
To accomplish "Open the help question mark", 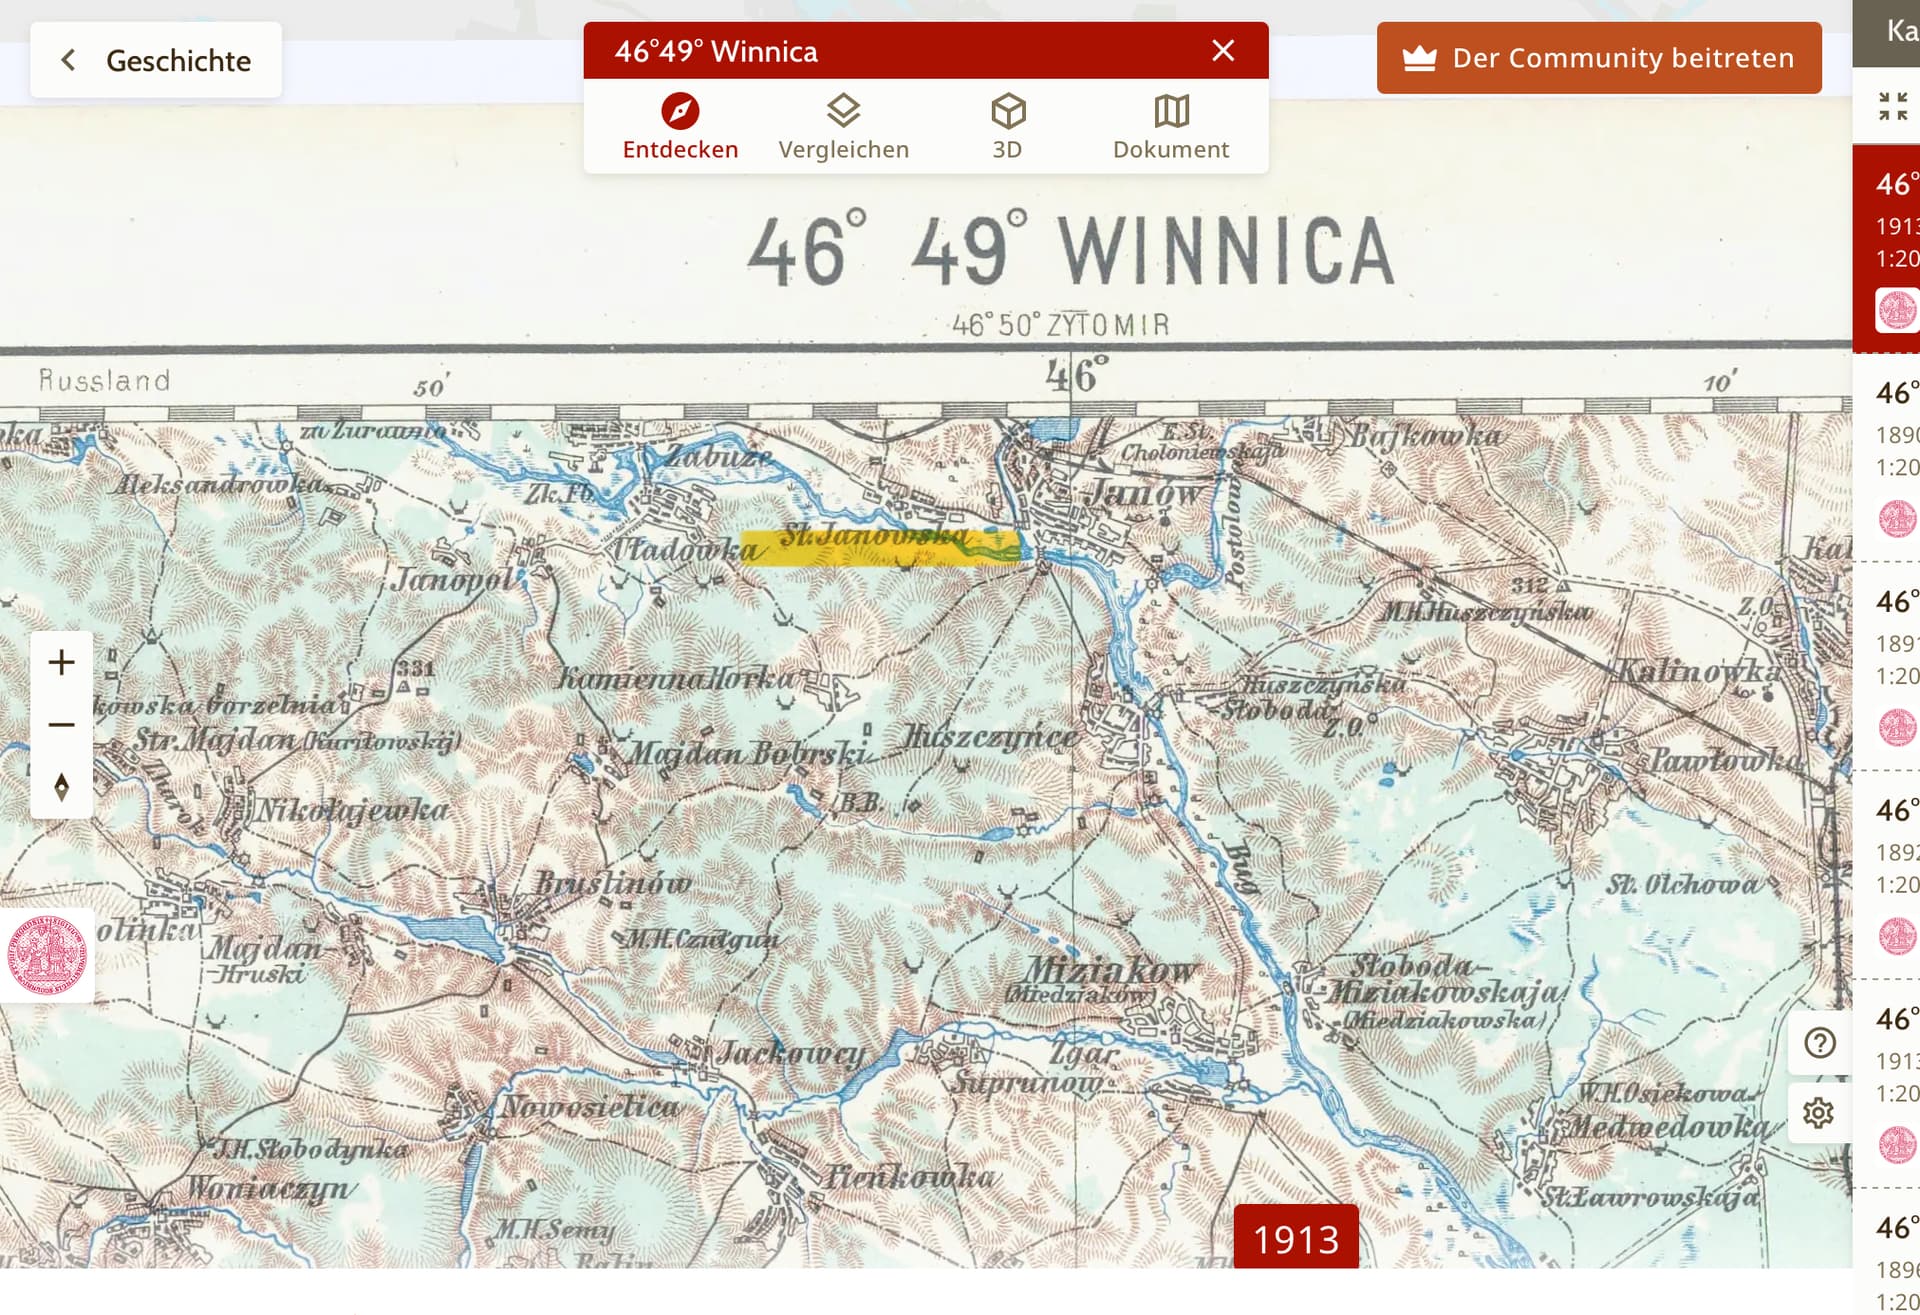I will 1819,1043.
